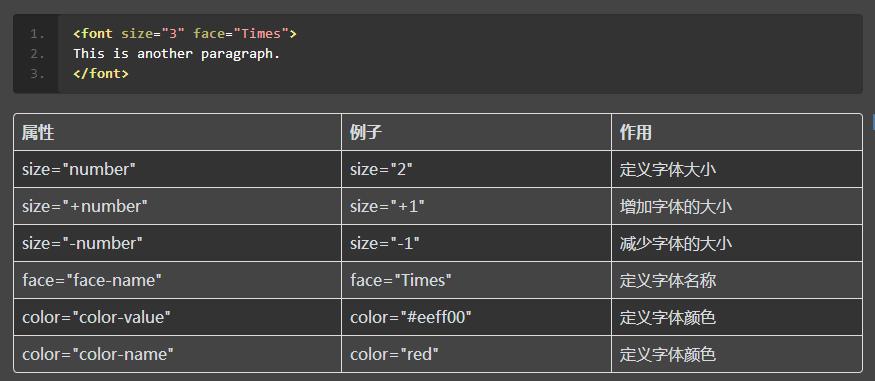Screen dimensions: 875x381
Task: Click the closing '</font>' tag line
Action: (100, 73)
